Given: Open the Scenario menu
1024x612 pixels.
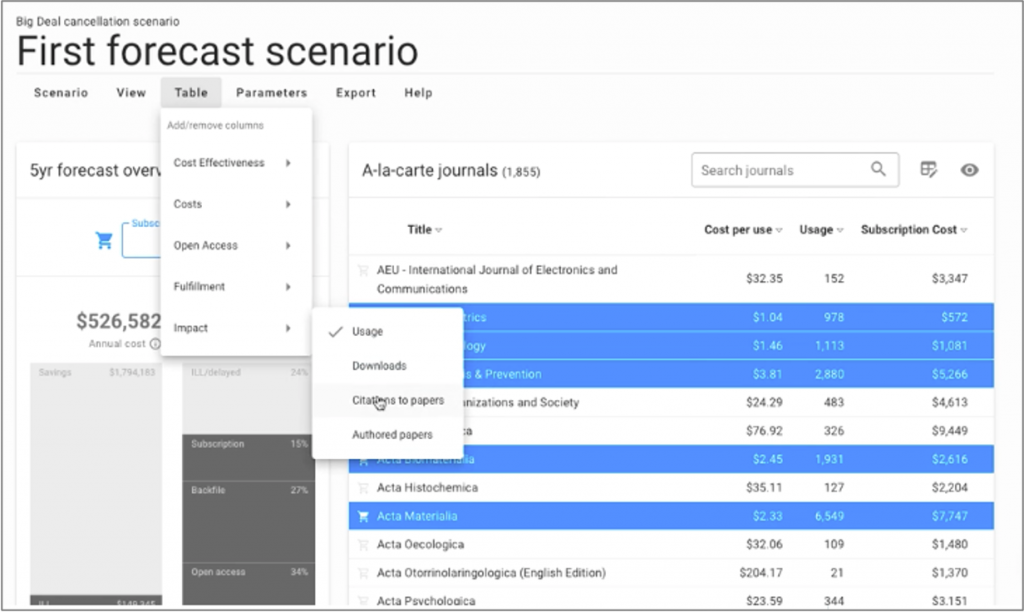Looking at the screenshot, I should pos(61,93).
